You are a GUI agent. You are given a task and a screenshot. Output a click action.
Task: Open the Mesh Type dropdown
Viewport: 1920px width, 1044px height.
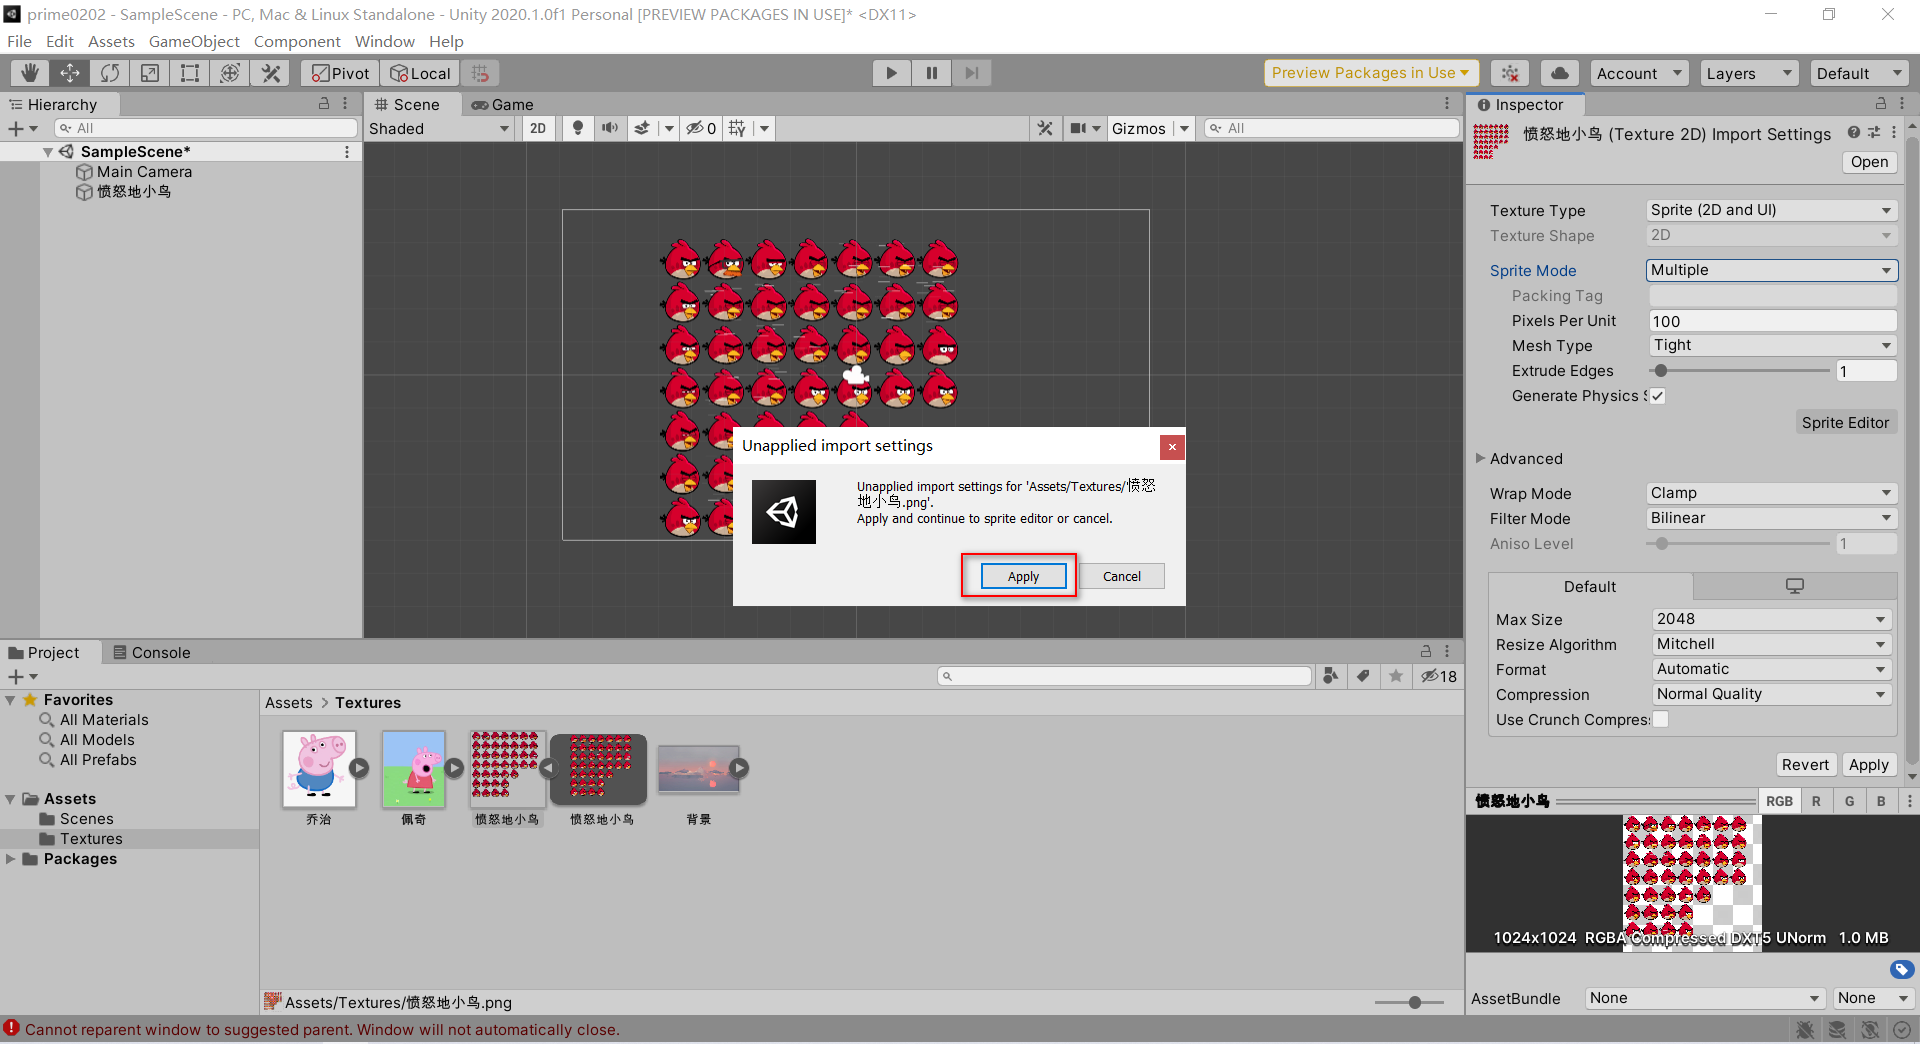tap(1771, 345)
